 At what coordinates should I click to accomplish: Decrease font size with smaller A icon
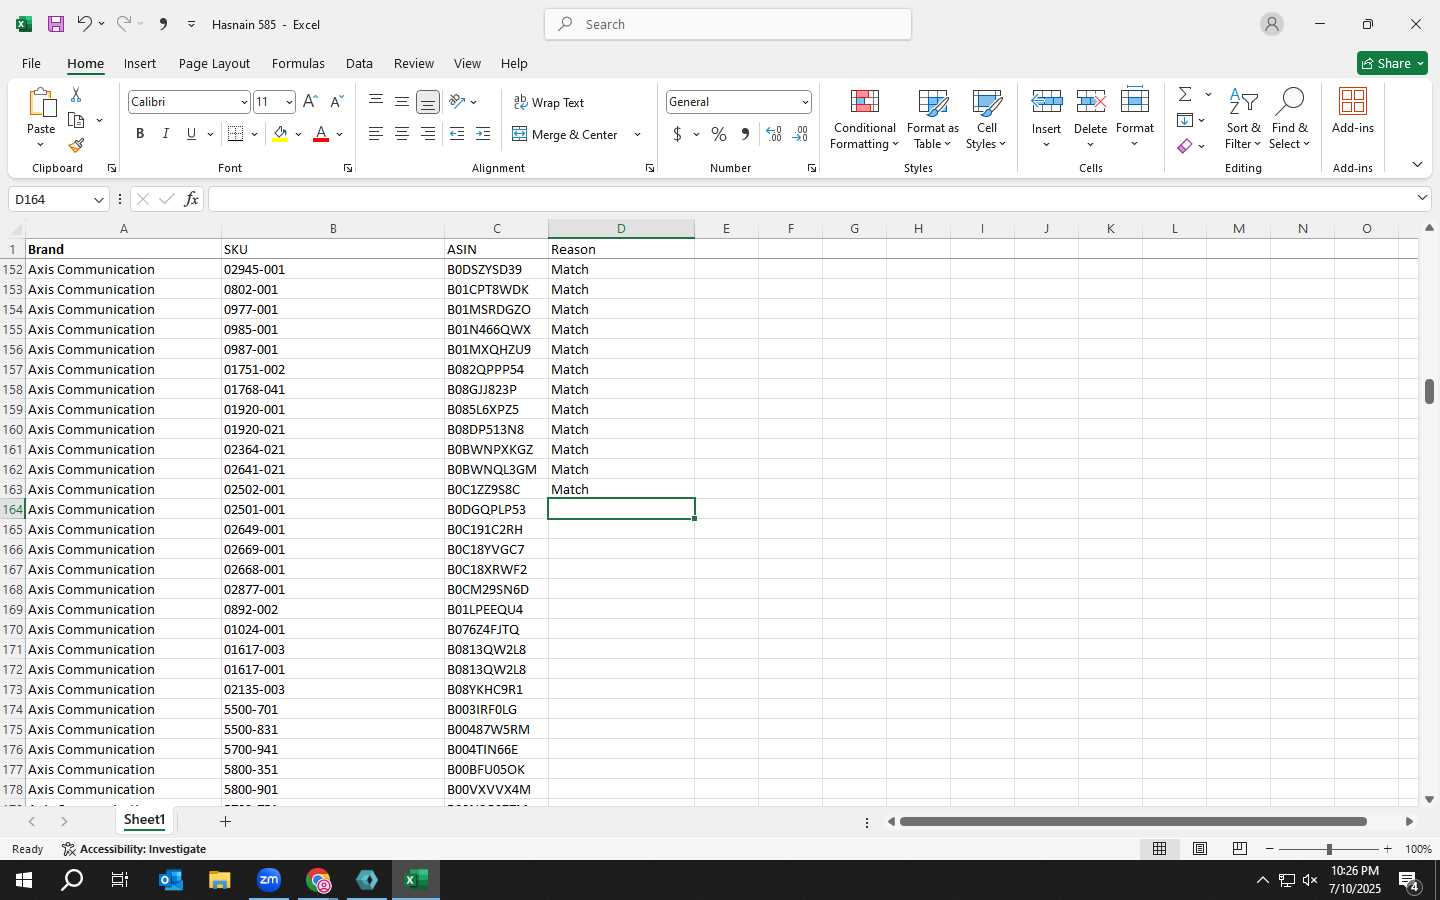tap(337, 102)
